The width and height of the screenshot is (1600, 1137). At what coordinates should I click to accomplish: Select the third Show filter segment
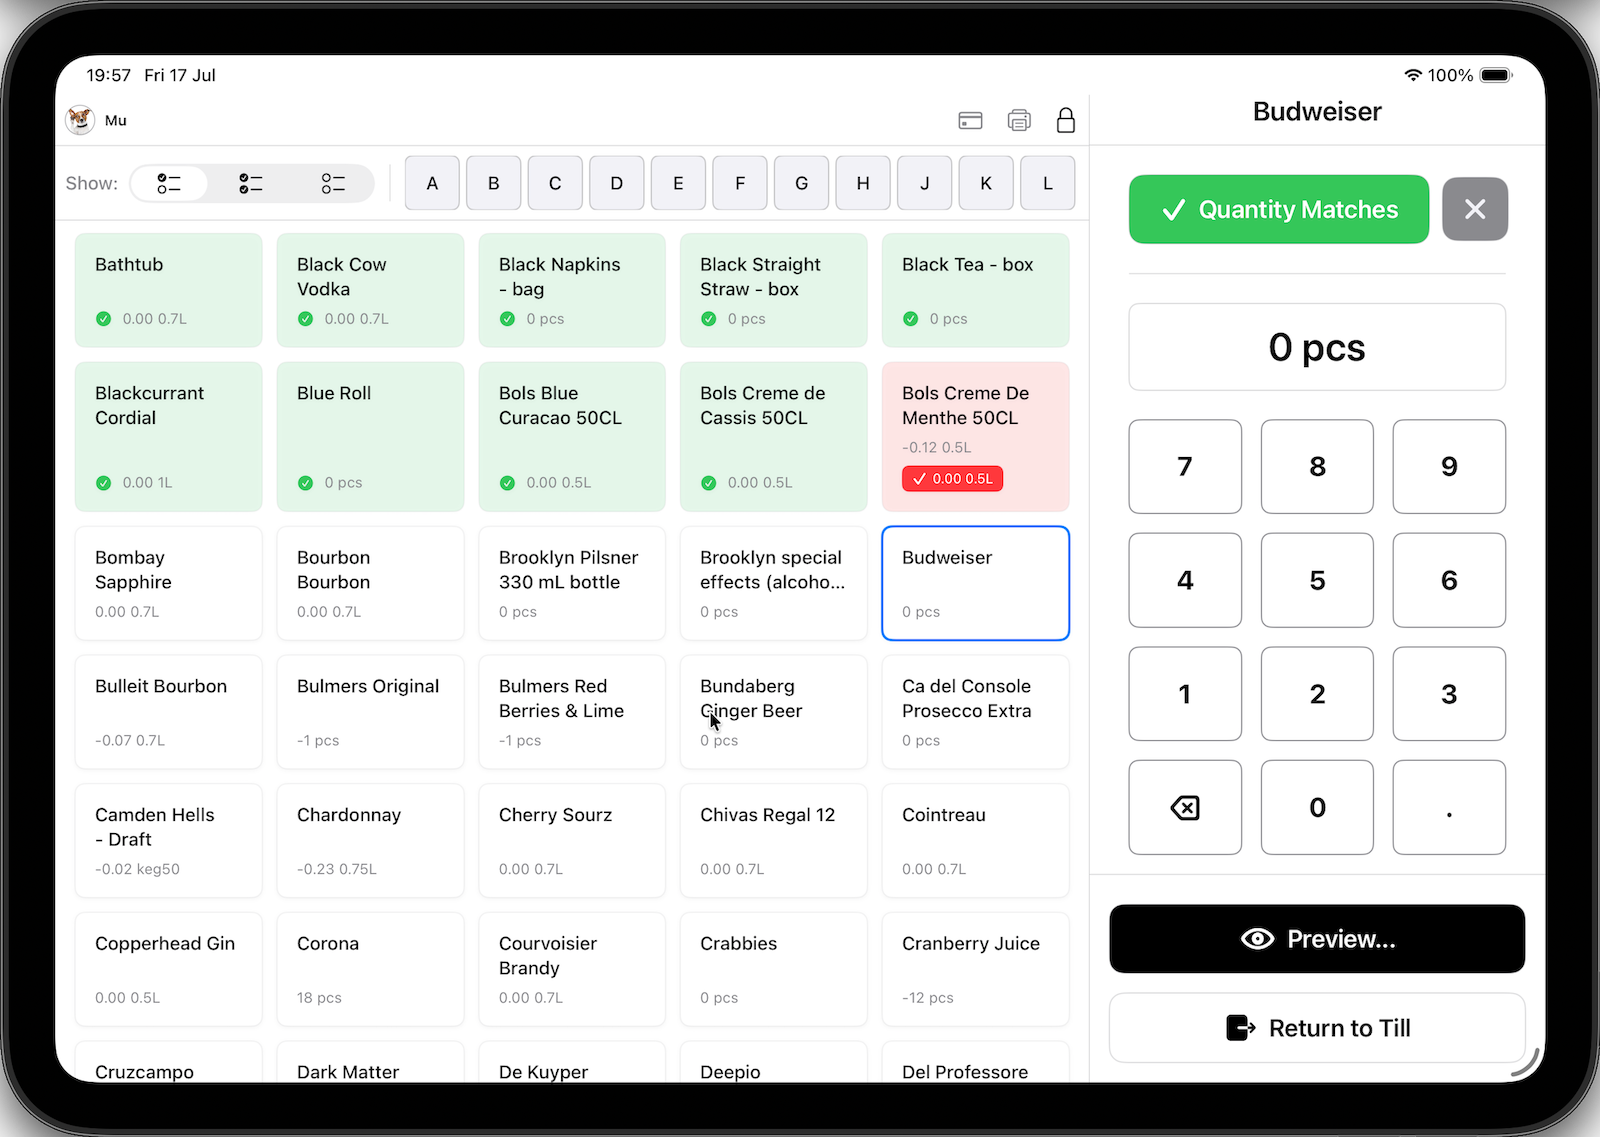tap(333, 183)
